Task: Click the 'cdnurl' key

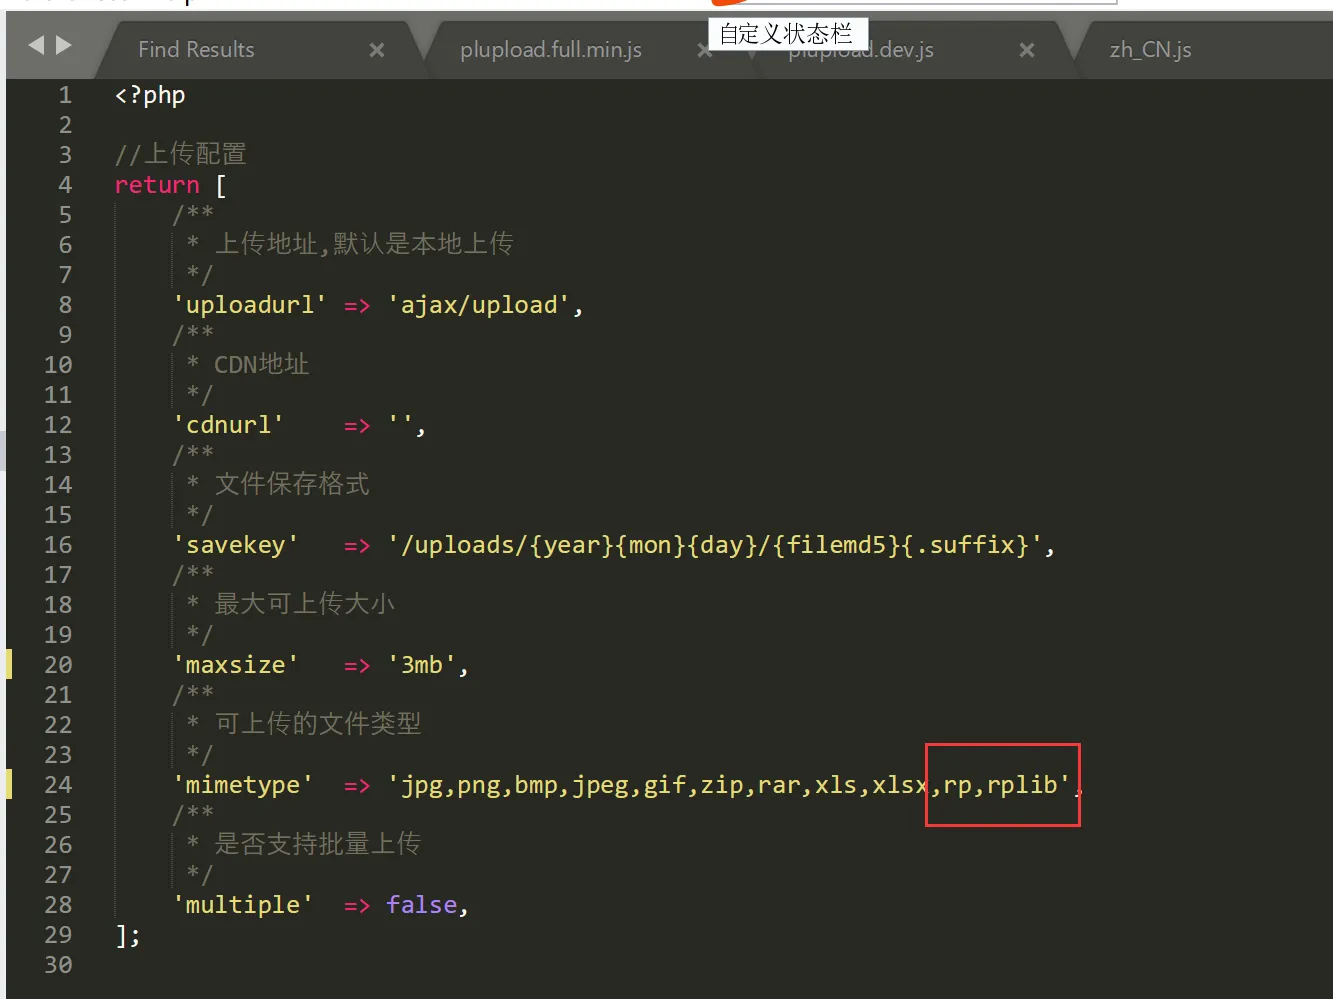Action: tap(229, 425)
